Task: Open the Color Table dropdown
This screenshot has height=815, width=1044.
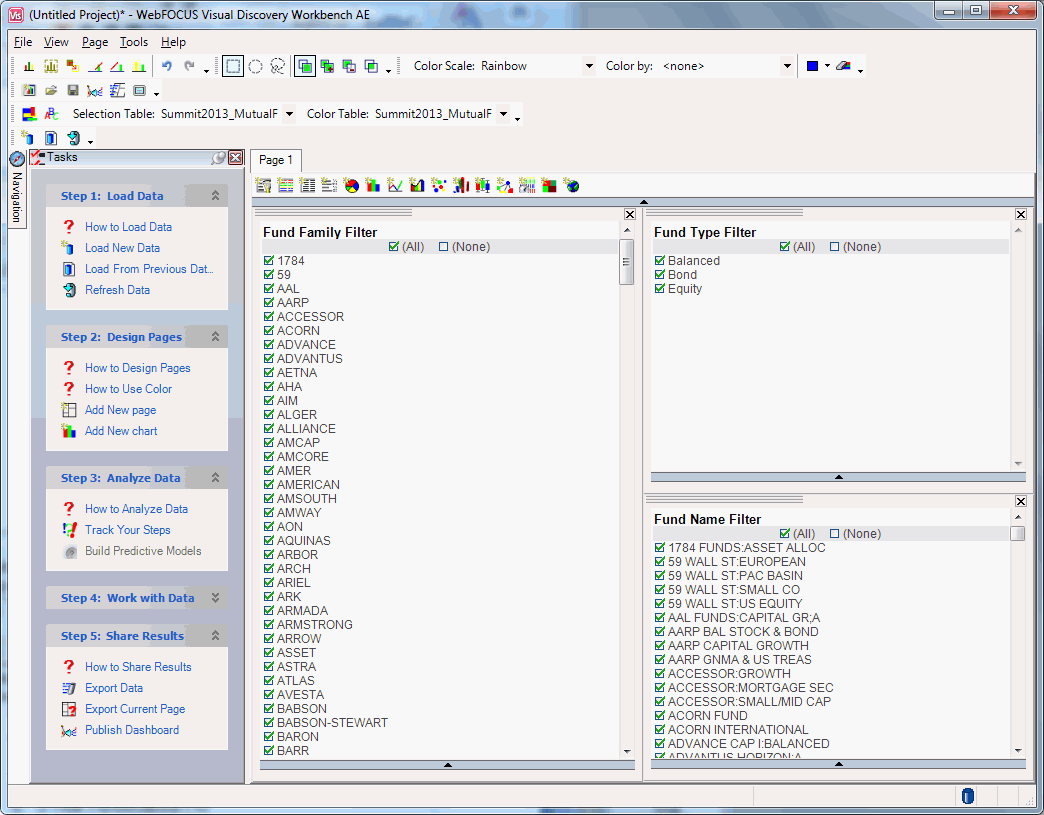Action: tap(503, 114)
